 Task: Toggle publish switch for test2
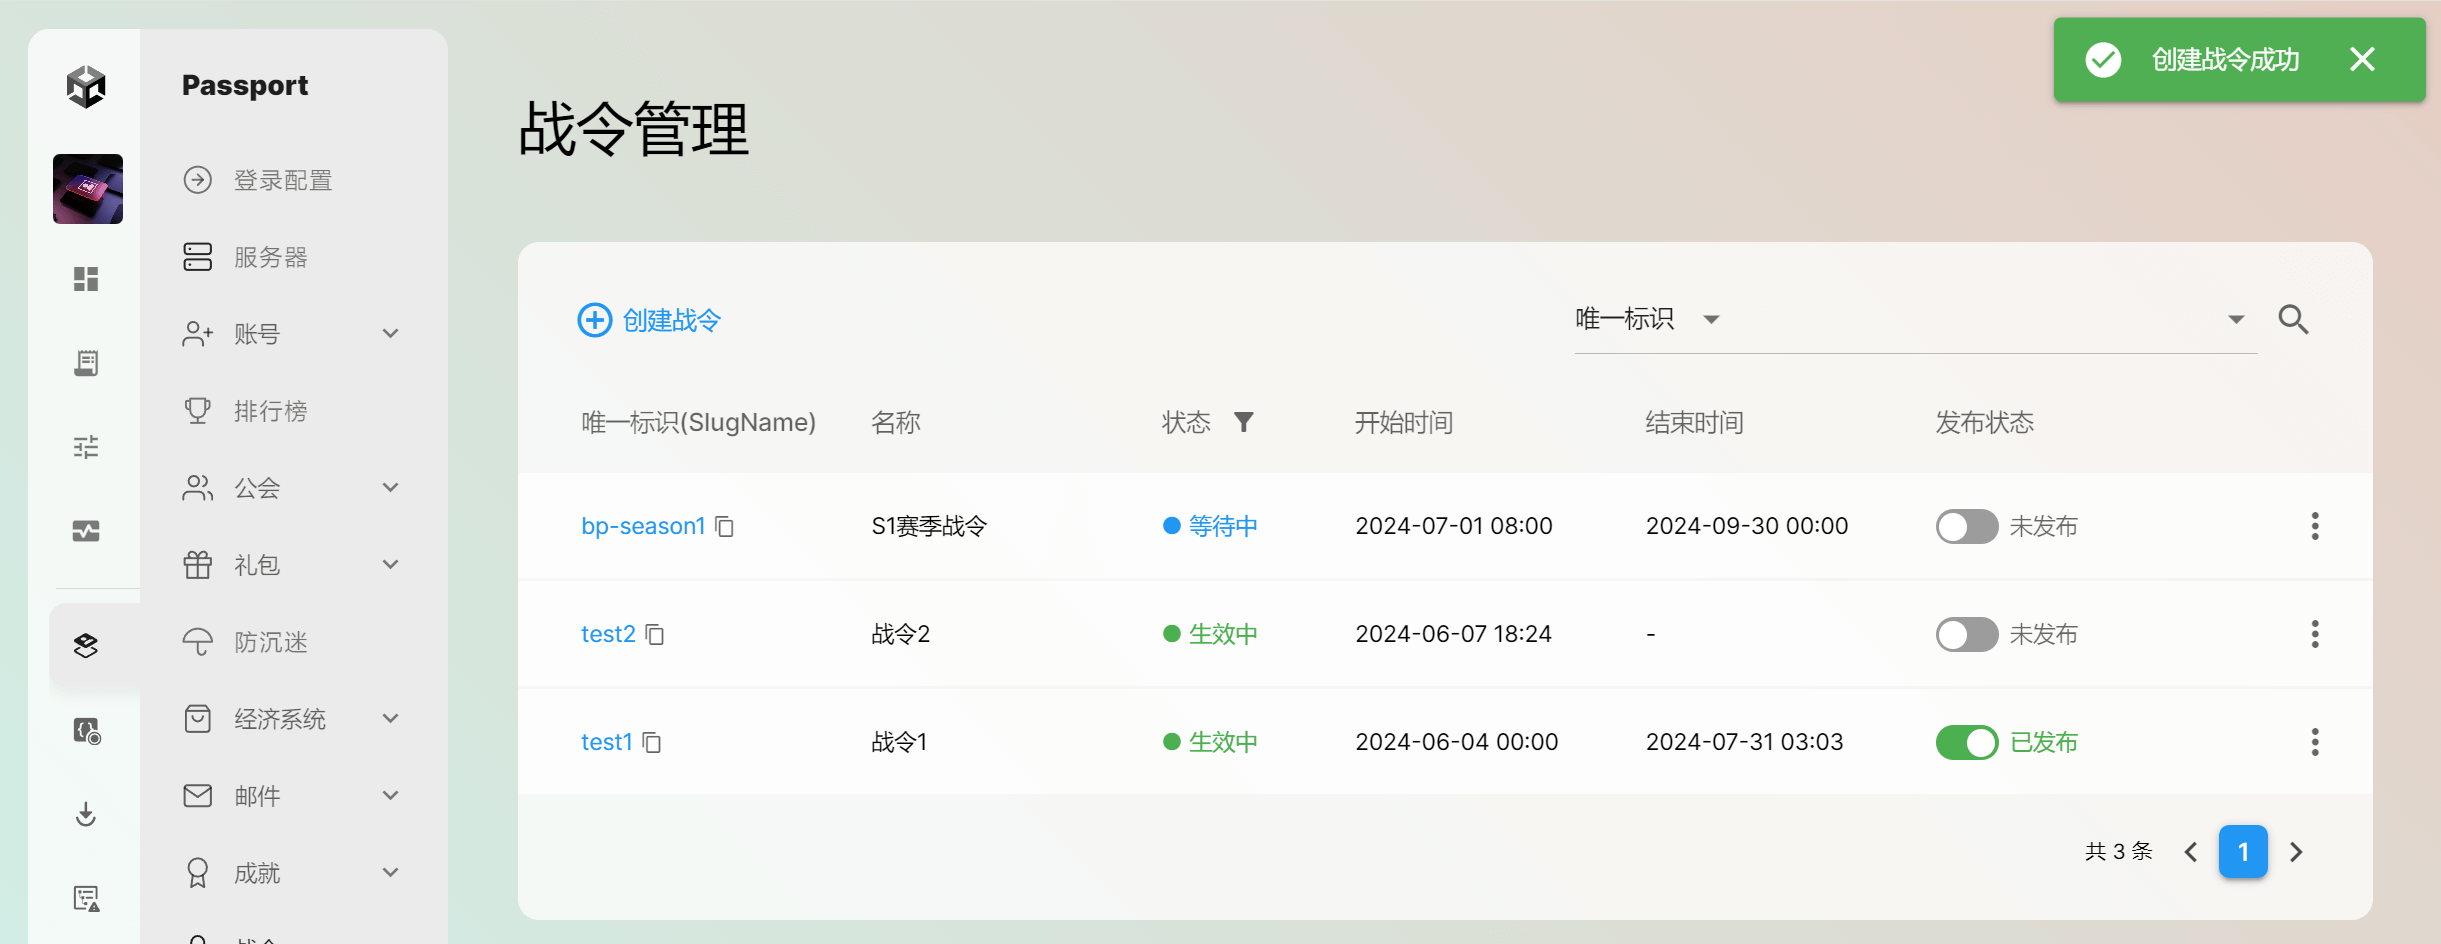(1966, 634)
